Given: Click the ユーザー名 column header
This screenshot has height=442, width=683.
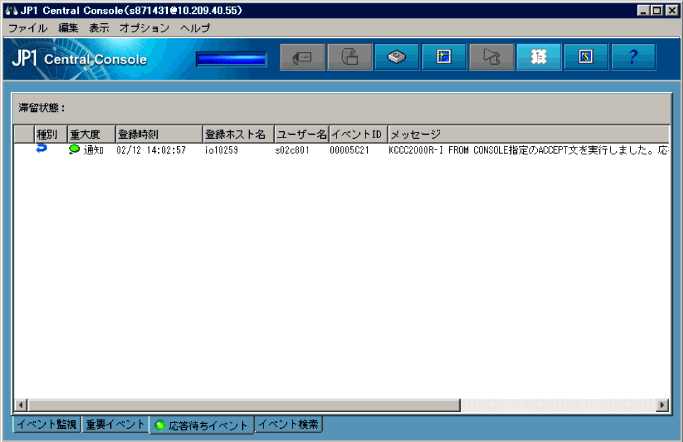Looking at the screenshot, I should (301, 134).
